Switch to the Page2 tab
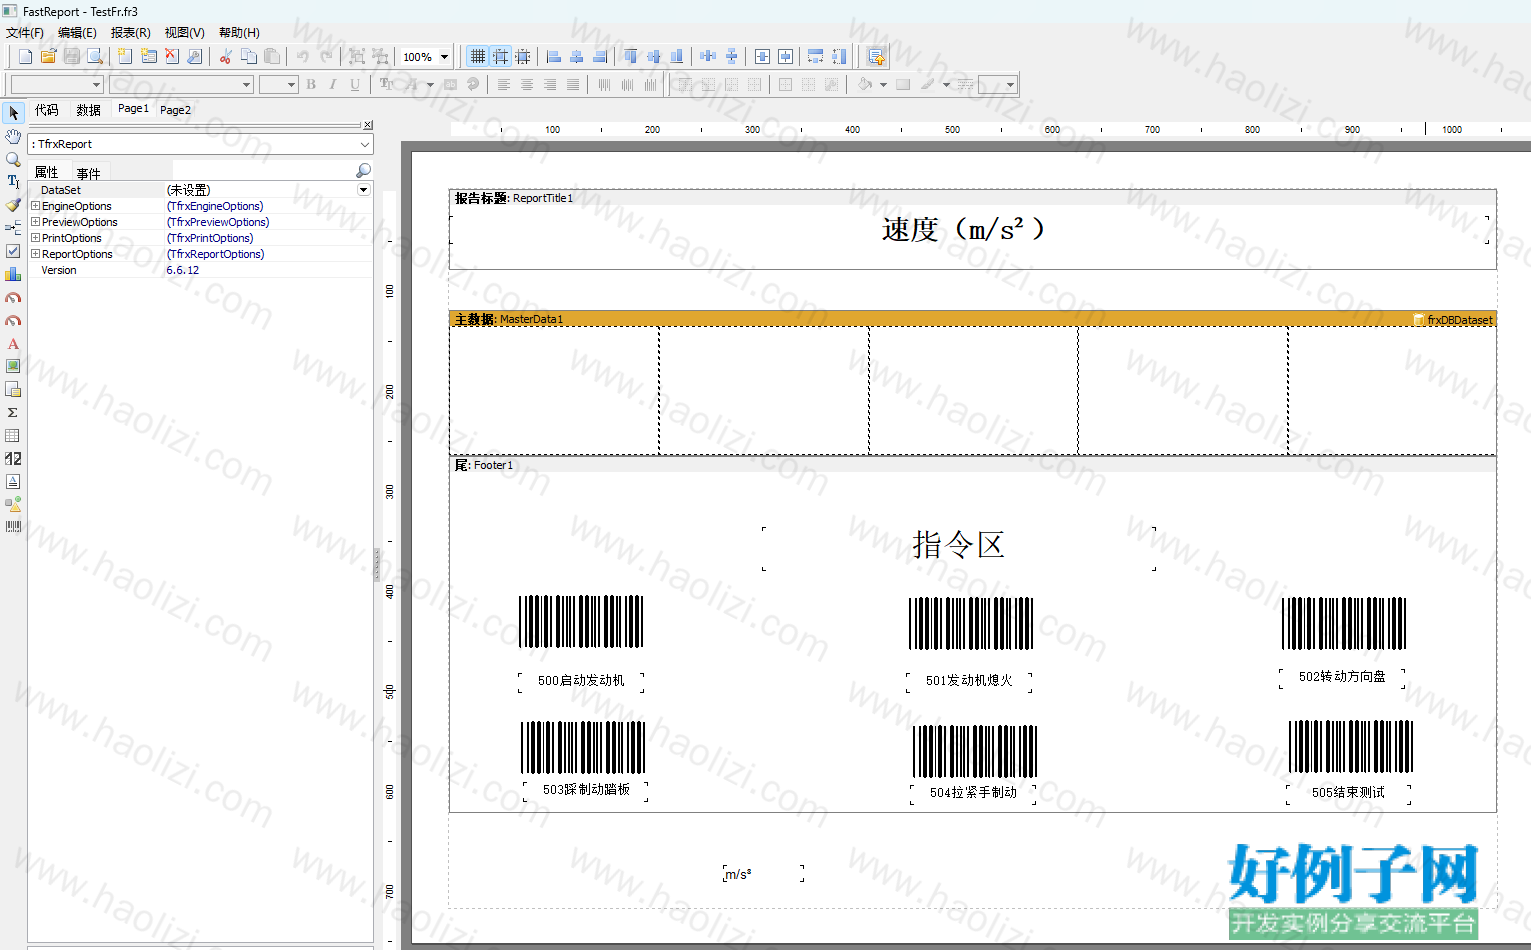 click(x=175, y=110)
